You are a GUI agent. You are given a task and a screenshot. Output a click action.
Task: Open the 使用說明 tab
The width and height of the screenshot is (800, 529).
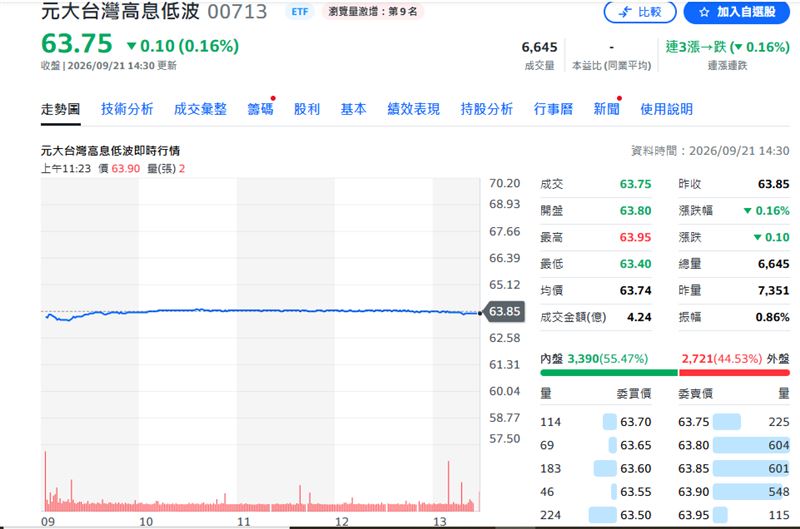point(666,109)
